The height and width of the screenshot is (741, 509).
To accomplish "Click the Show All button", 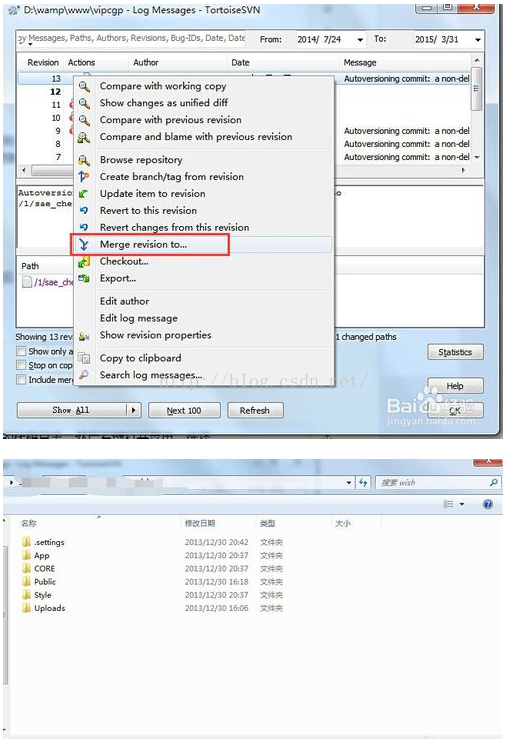I will pyautogui.click(x=72, y=410).
